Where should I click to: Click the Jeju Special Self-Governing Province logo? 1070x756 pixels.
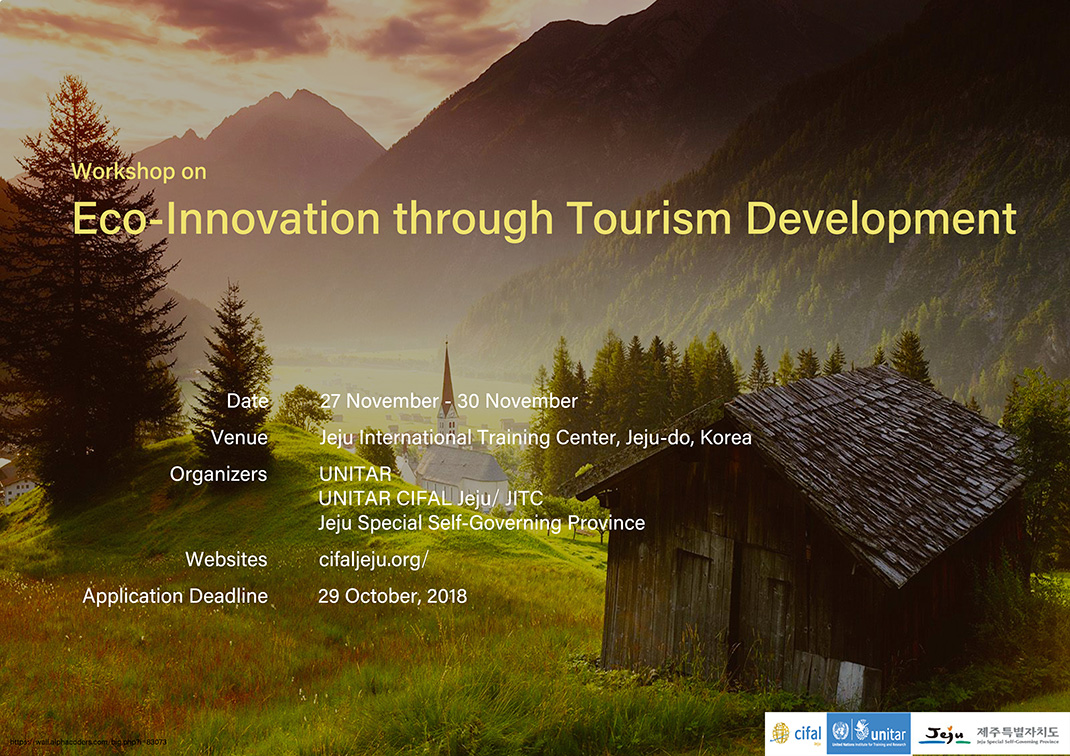click(990, 734)
